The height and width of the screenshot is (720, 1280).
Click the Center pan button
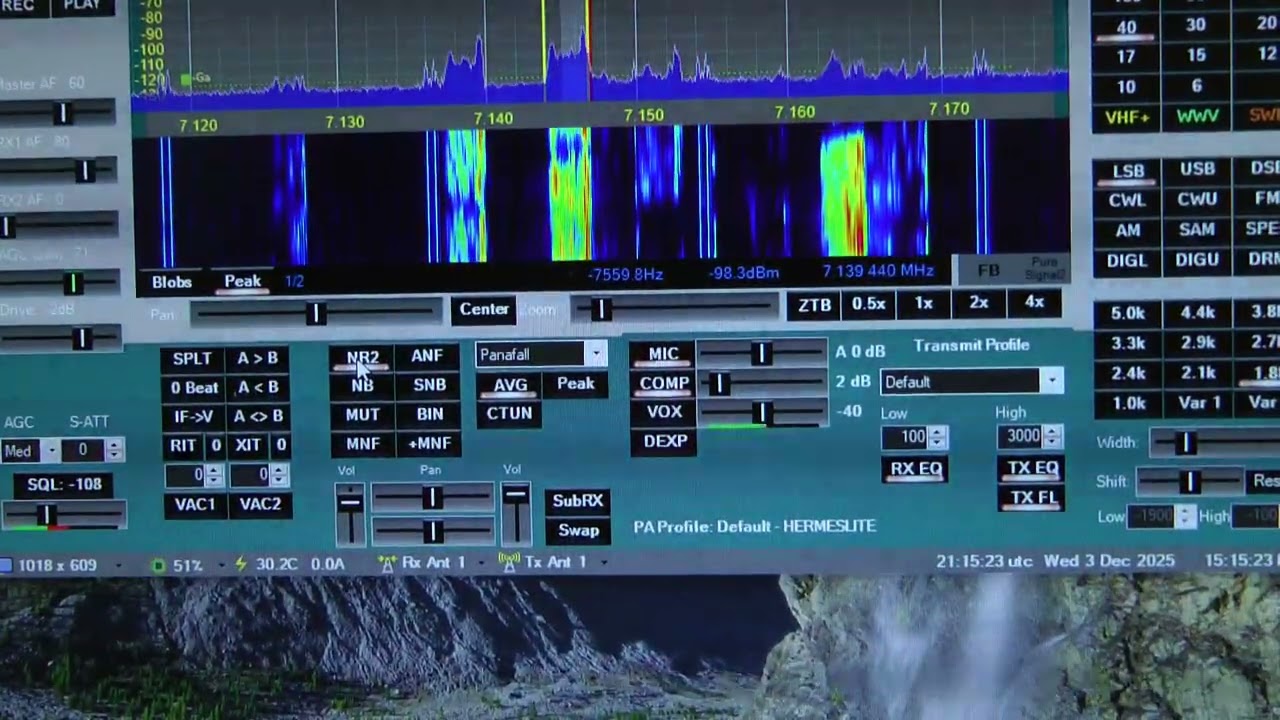[484, 310]
